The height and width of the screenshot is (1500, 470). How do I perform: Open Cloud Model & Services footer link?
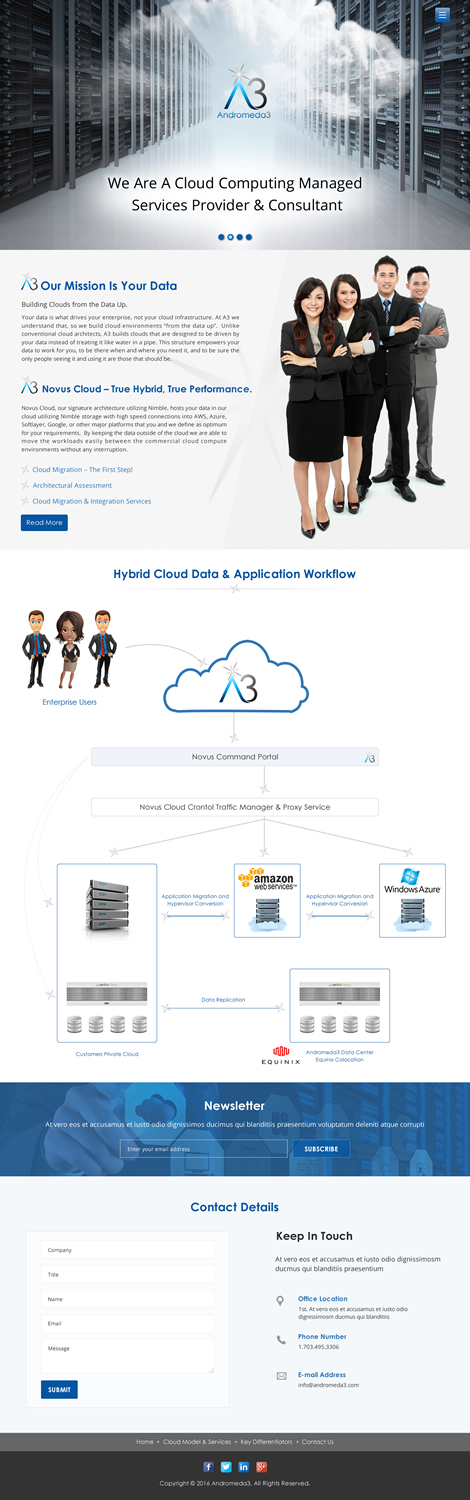click(x=197, y=1442)
